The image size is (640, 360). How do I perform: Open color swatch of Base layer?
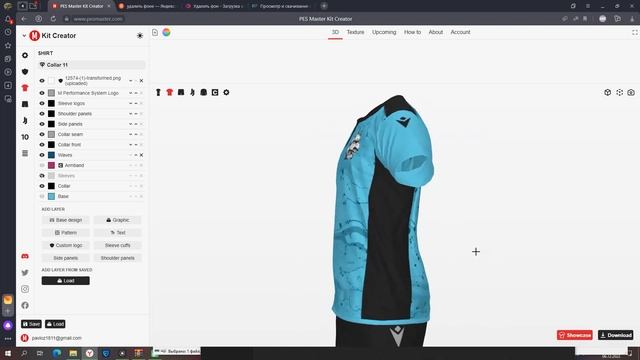click(x=51, y=196)
